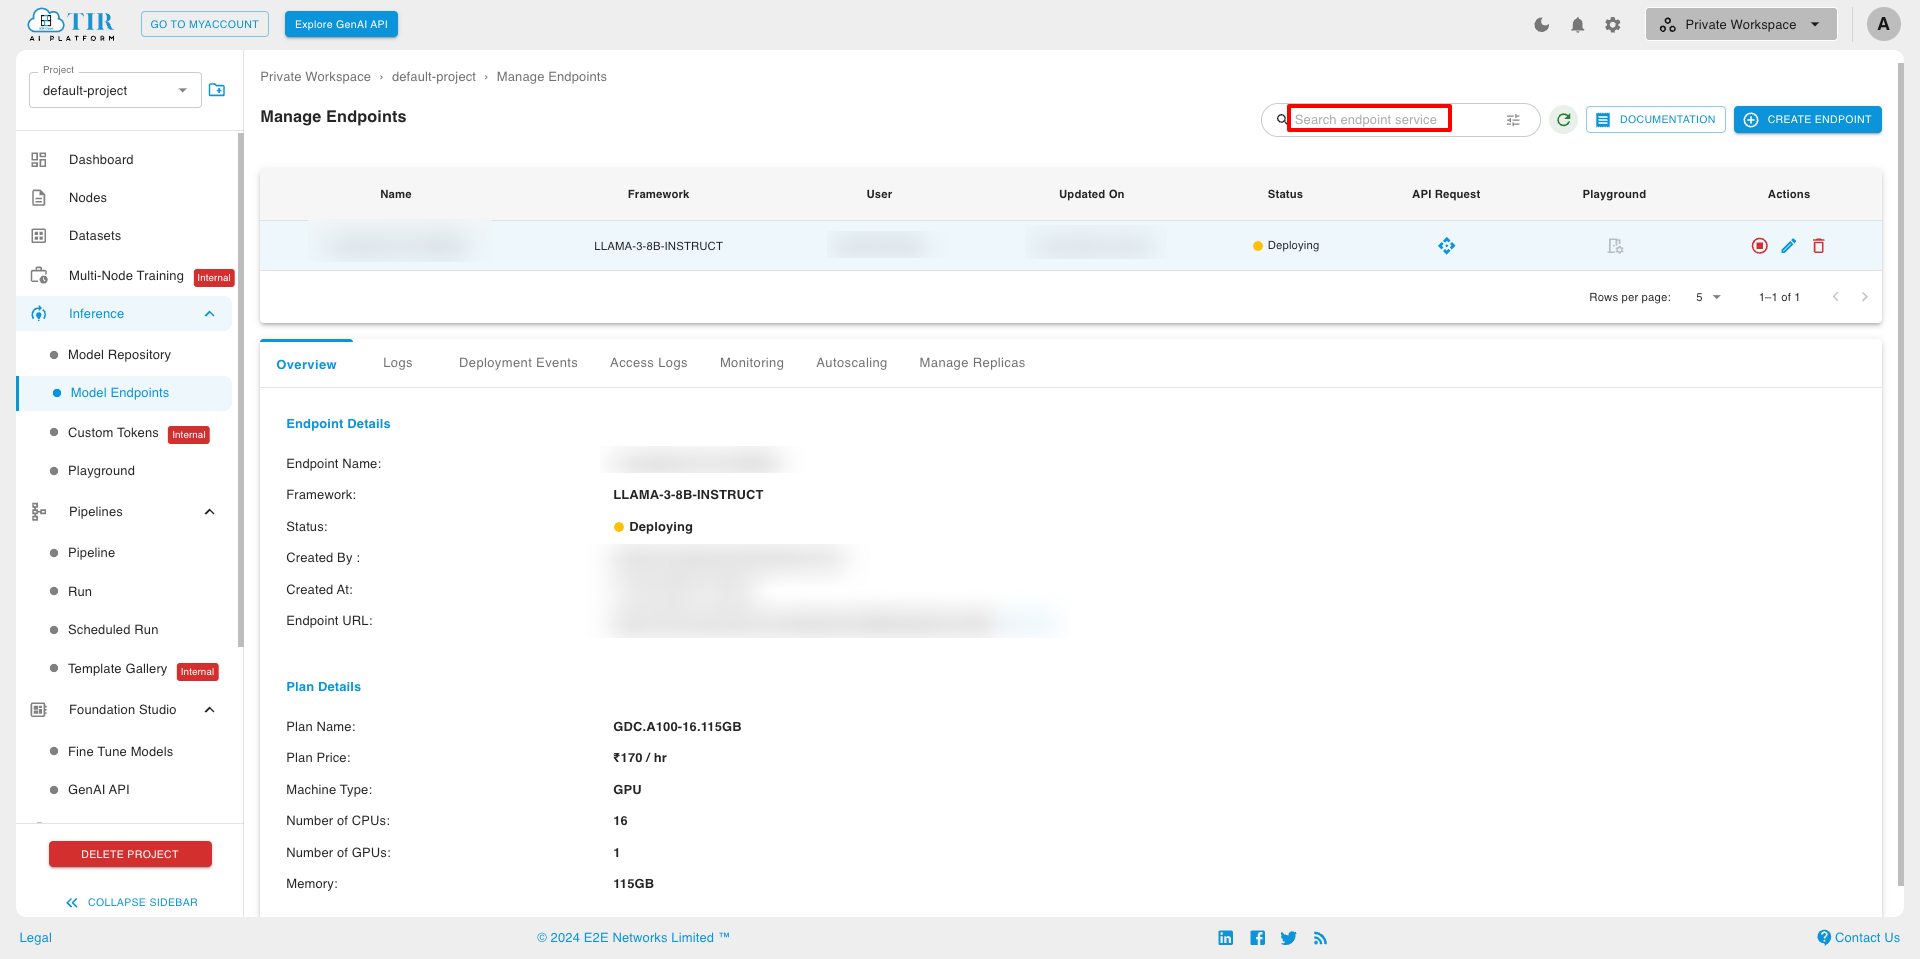
Task: Collapse the Inference sidebar section
Action: click(209, 314)
